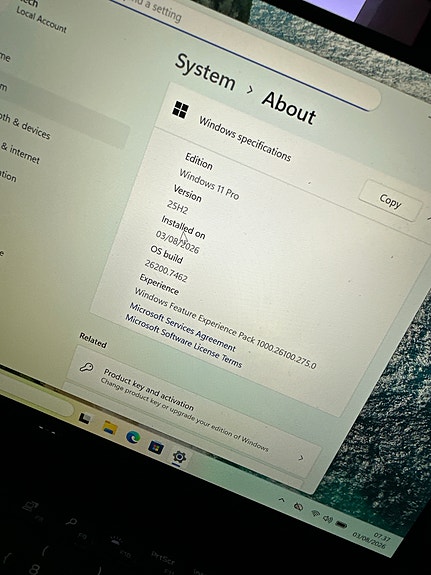
Task: Click the Settings gear taskbar icon
Action: (179, 457)
